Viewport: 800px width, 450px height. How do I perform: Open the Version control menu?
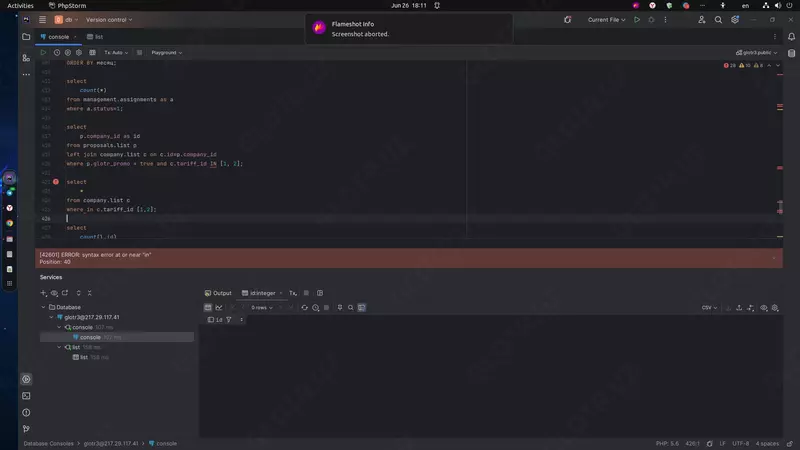click(108, 19)
